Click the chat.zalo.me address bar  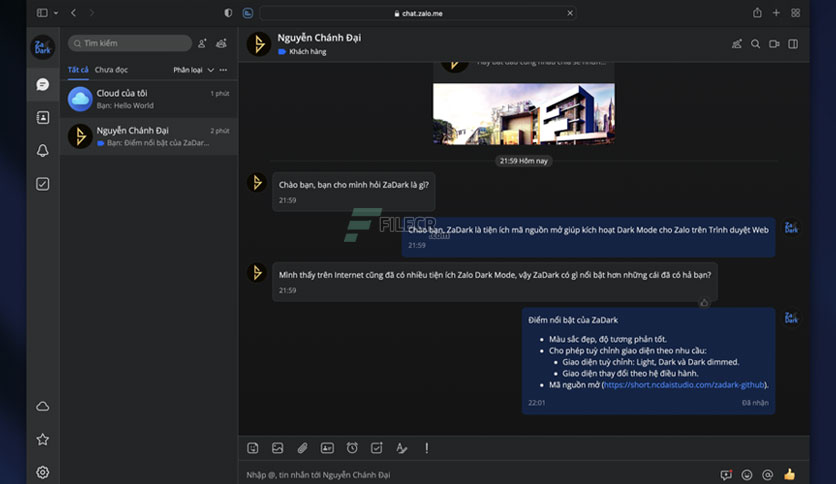click(x=418, y=13)
